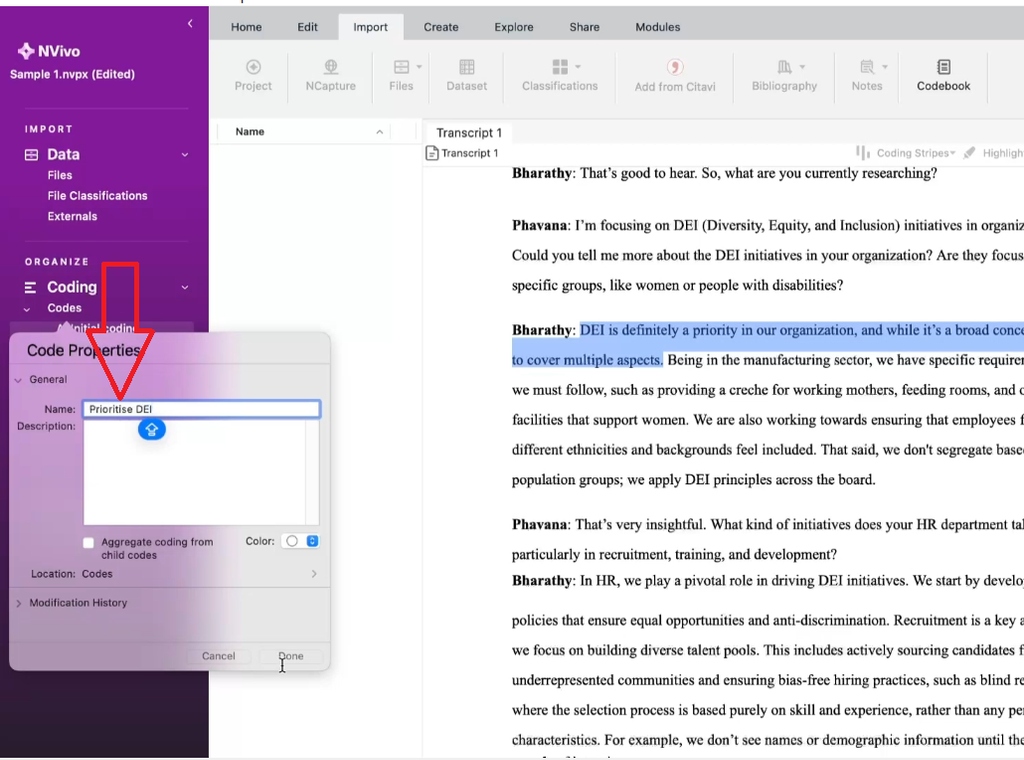This screenshot has height=760, width=1024.
Task: Enable Aggregate coding from child codes
Action: point(89,543)
